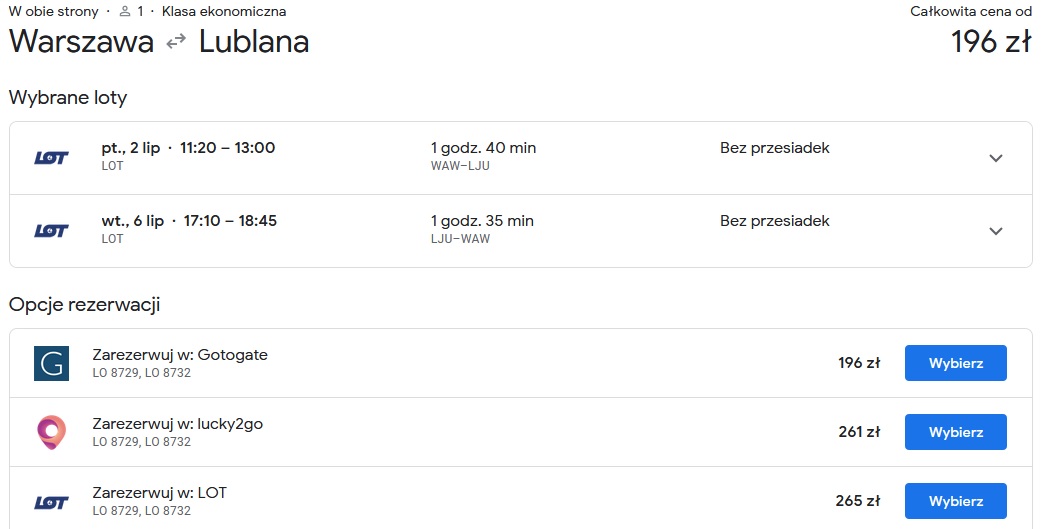The width and height of the screenshot is (1051, 529).
Task: Click the lucky2go pin logo
Action: coord(52,432)
